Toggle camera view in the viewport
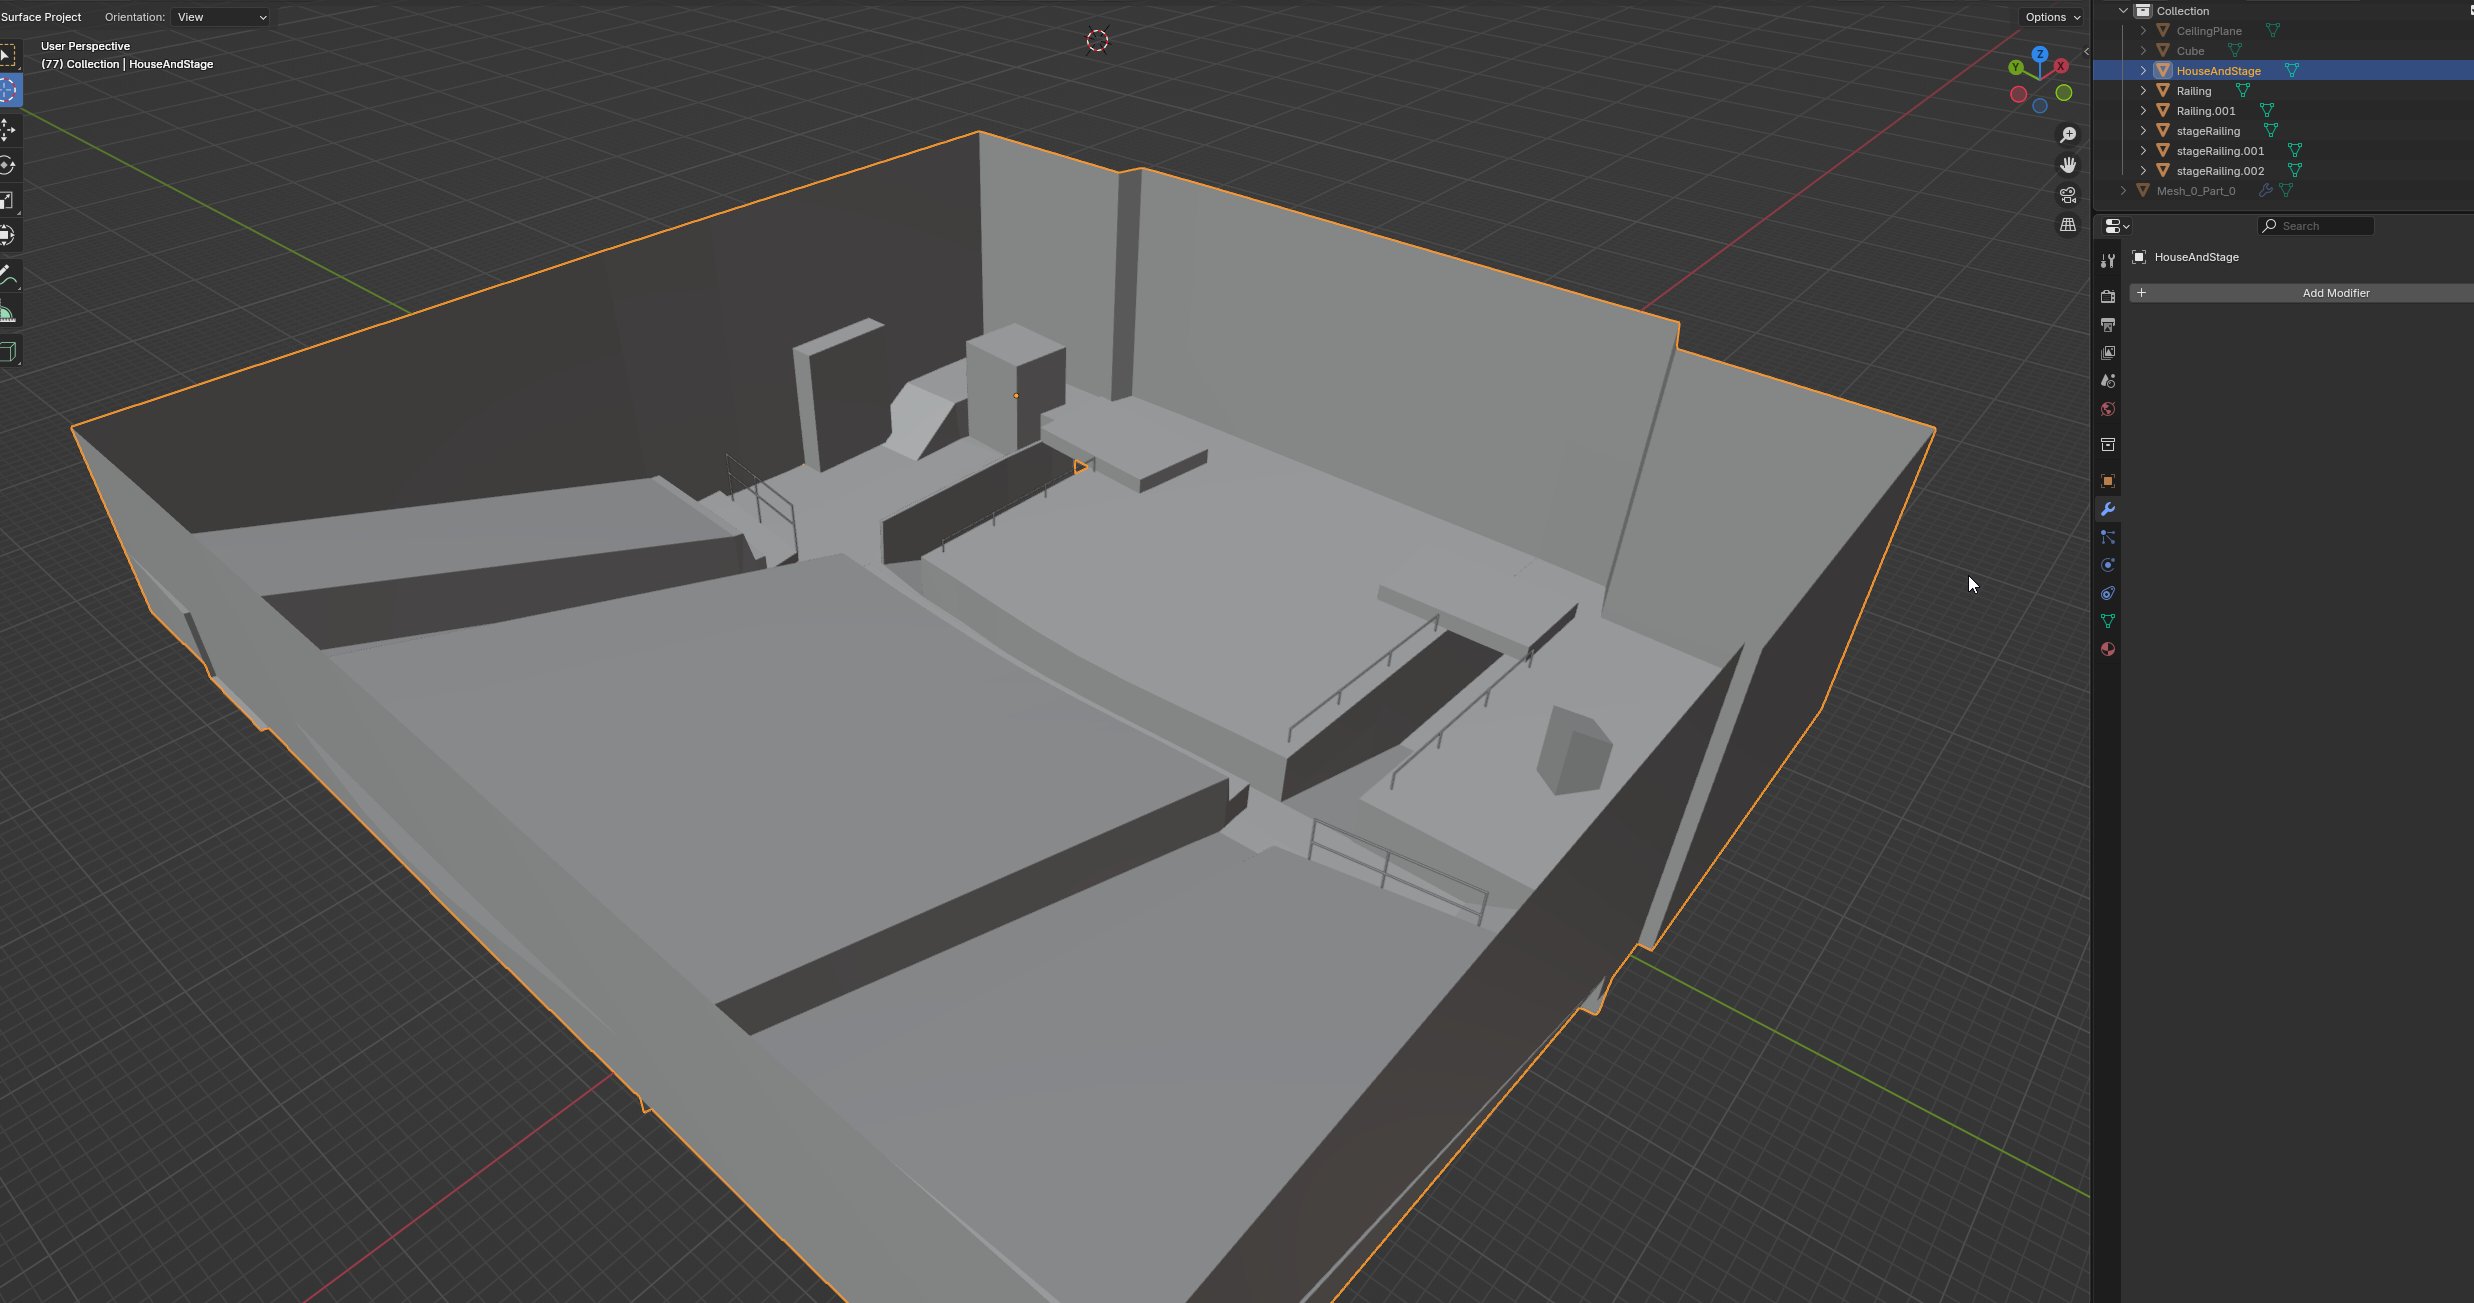The height and width of the screenshot is (1303, 2474). 2067,195
